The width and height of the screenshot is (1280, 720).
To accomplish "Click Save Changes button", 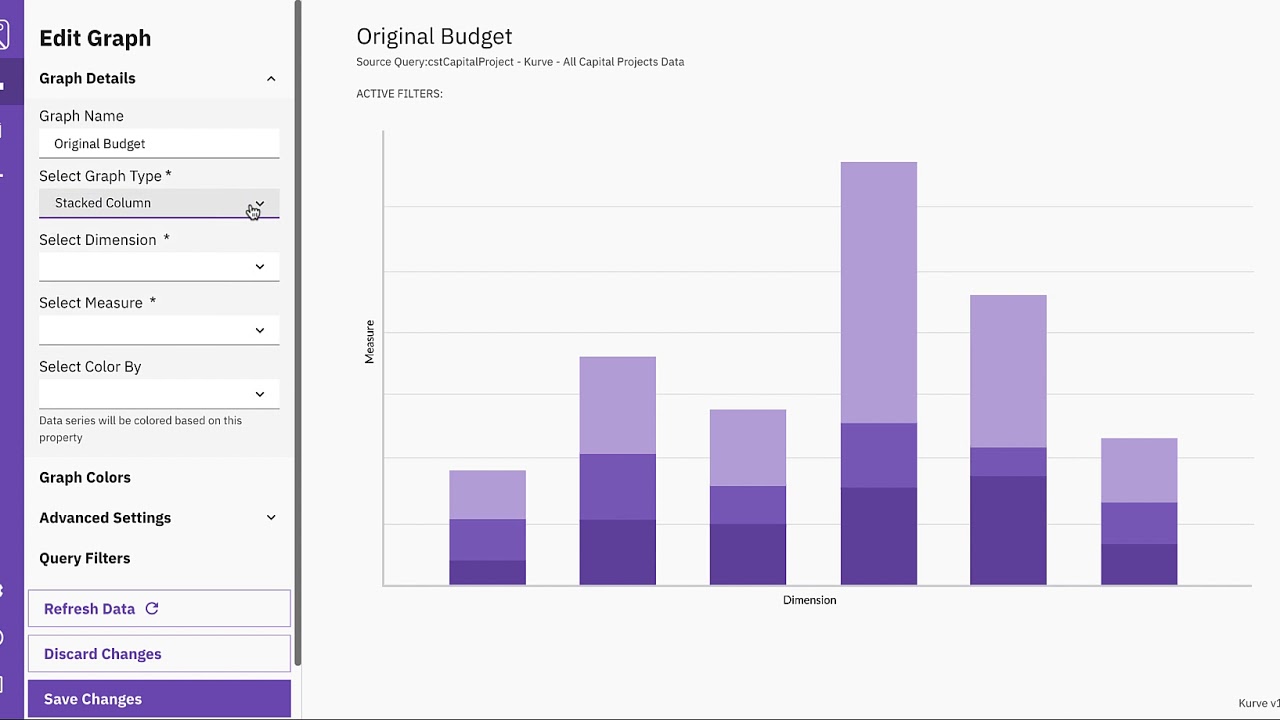I will pyautogui.click(x=159, y=699).
